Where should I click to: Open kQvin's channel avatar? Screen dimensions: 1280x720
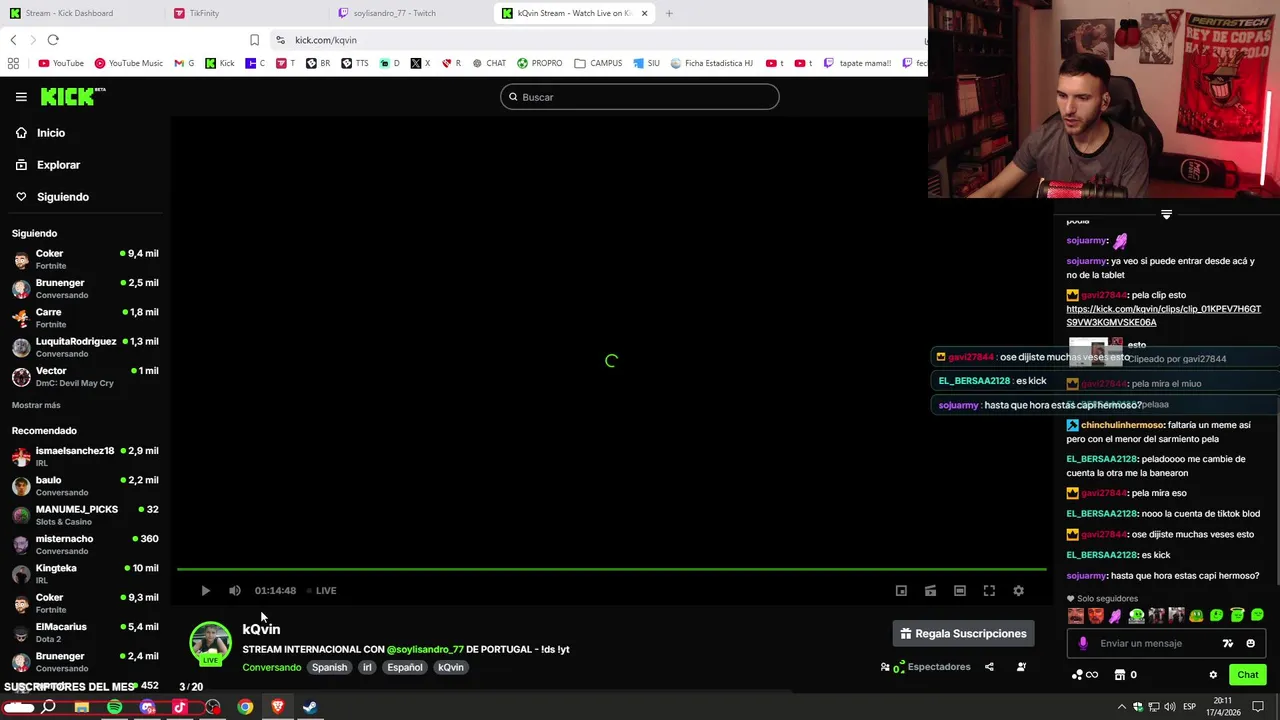tap(210, 643)
